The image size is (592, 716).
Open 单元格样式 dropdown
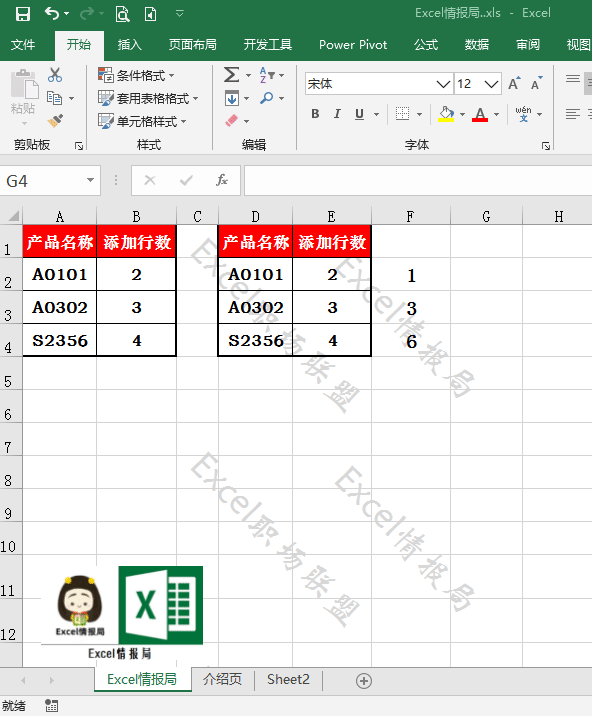(x=143, y=121)
